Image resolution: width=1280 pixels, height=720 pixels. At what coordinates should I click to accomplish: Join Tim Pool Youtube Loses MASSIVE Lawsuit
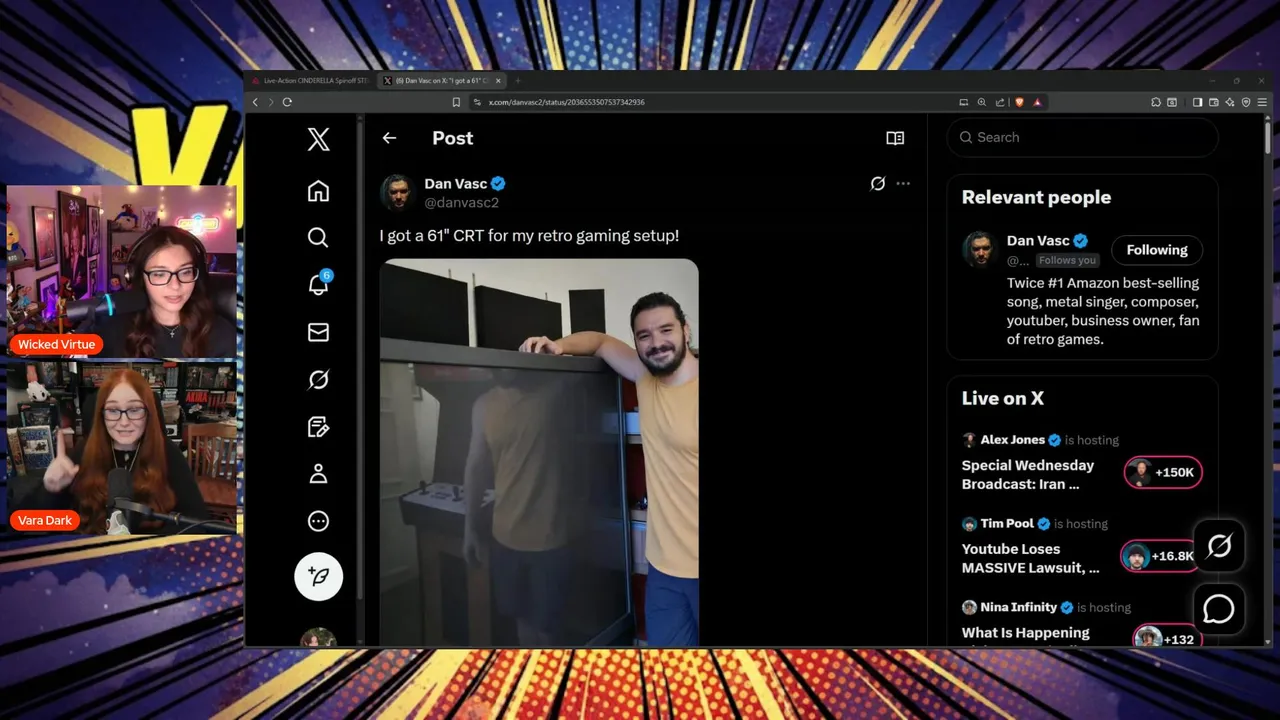point(1030,558)
